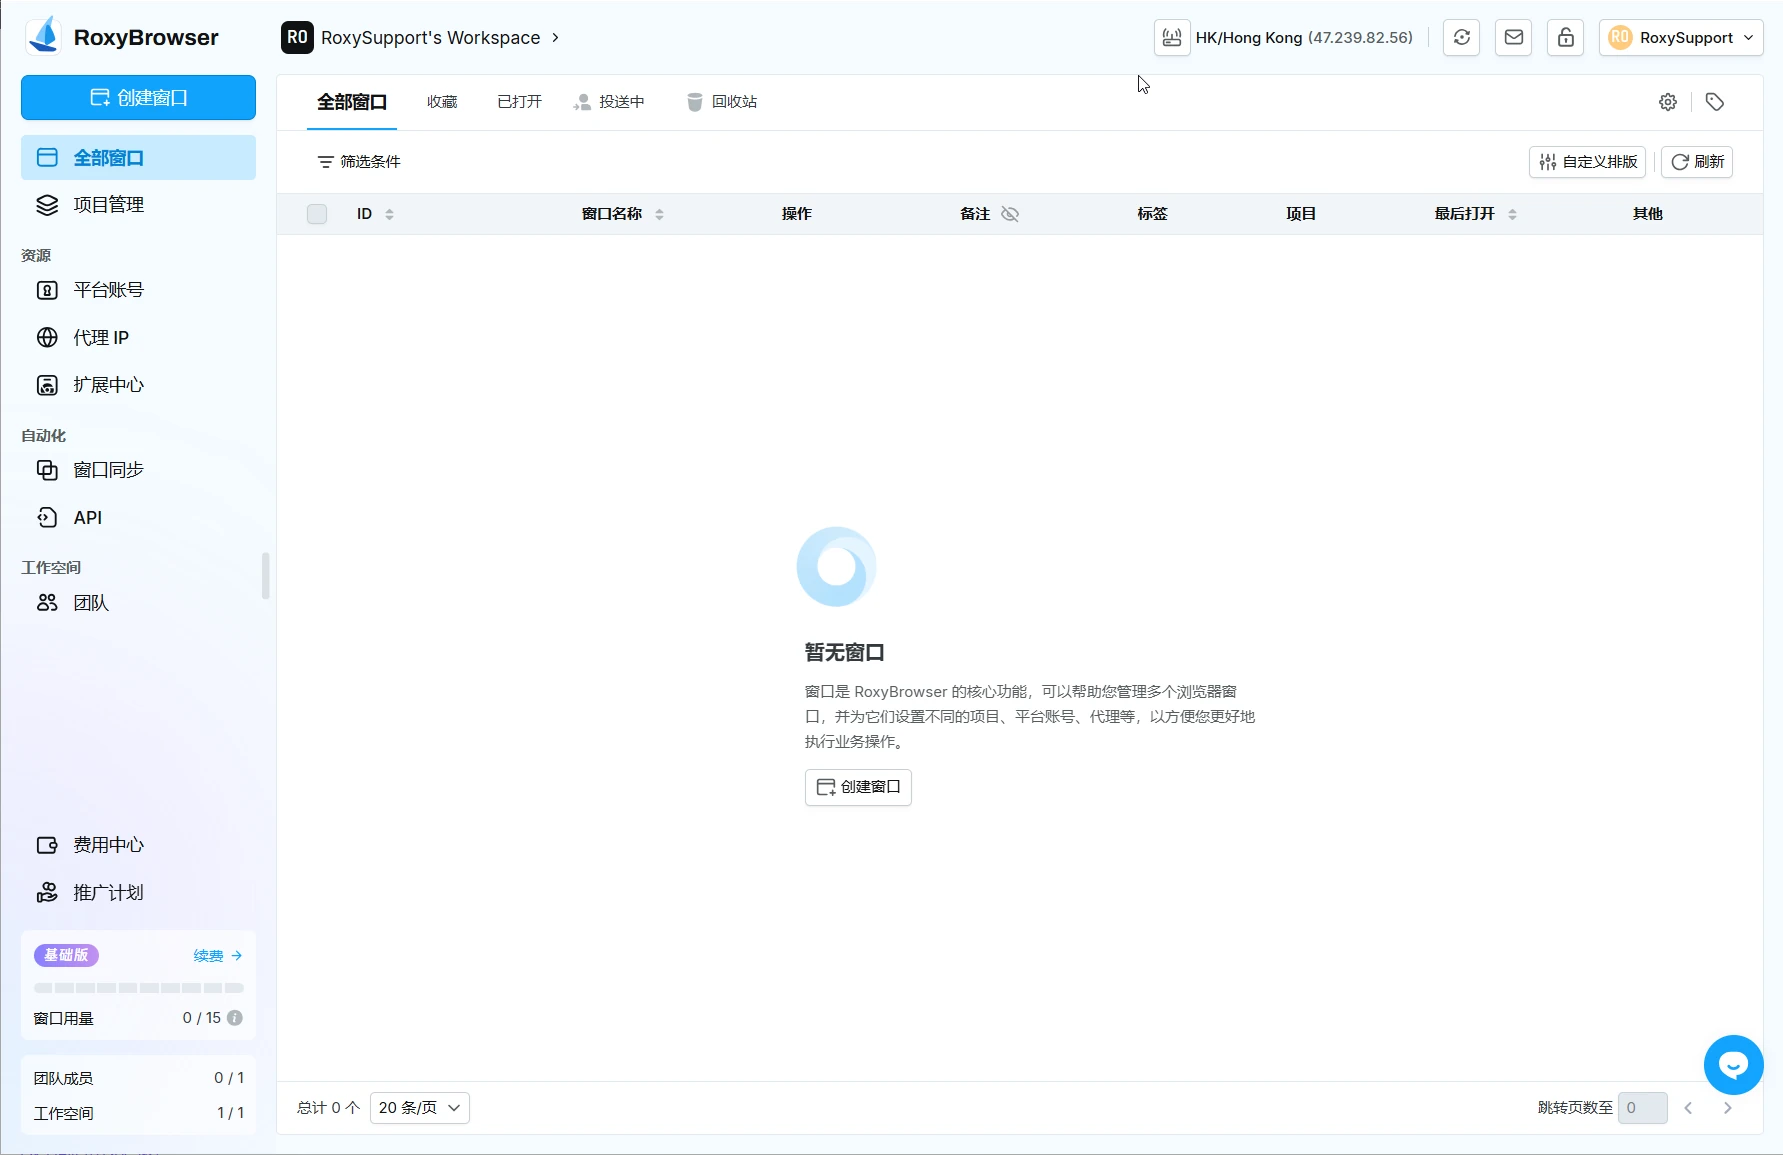Screen dimensions: 1783x1155
Task: Click the 续费 renewal link
Action: (x=217, y=956)
